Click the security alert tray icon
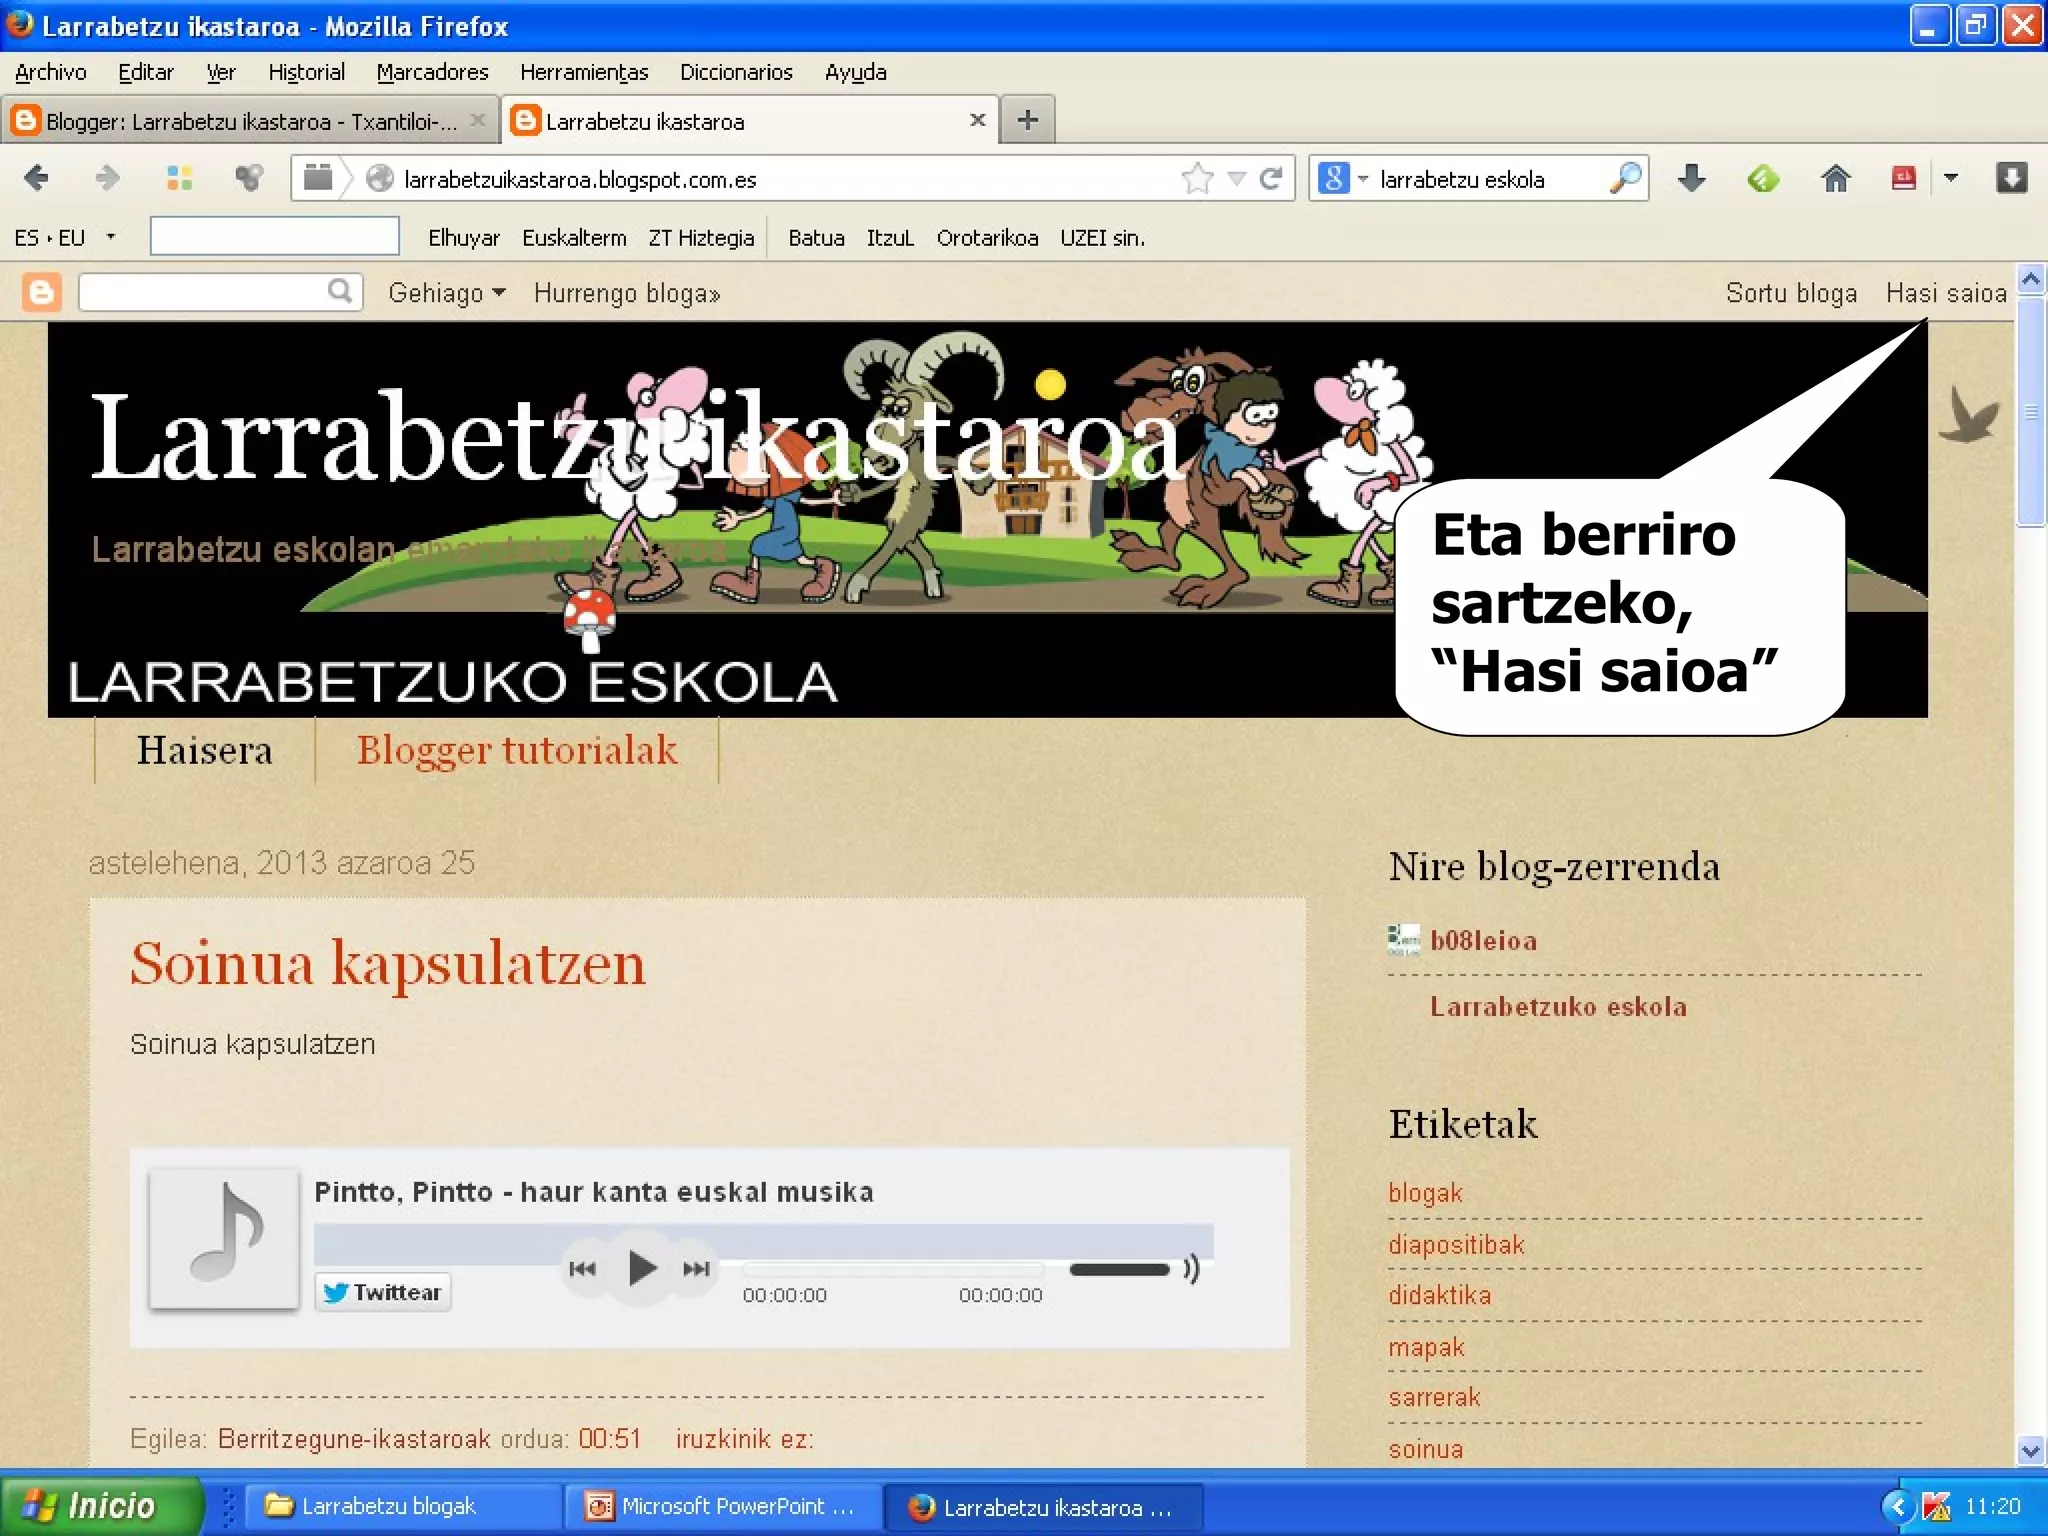The width and height of the screenshot is (2048, 1536). (1936, 1506)
